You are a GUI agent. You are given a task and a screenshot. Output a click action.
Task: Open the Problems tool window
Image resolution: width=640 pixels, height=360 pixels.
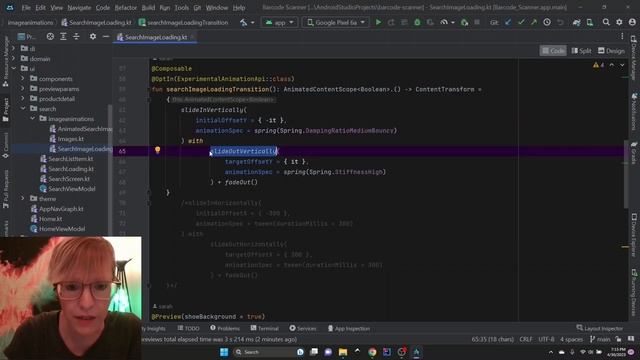click(225, 328)
